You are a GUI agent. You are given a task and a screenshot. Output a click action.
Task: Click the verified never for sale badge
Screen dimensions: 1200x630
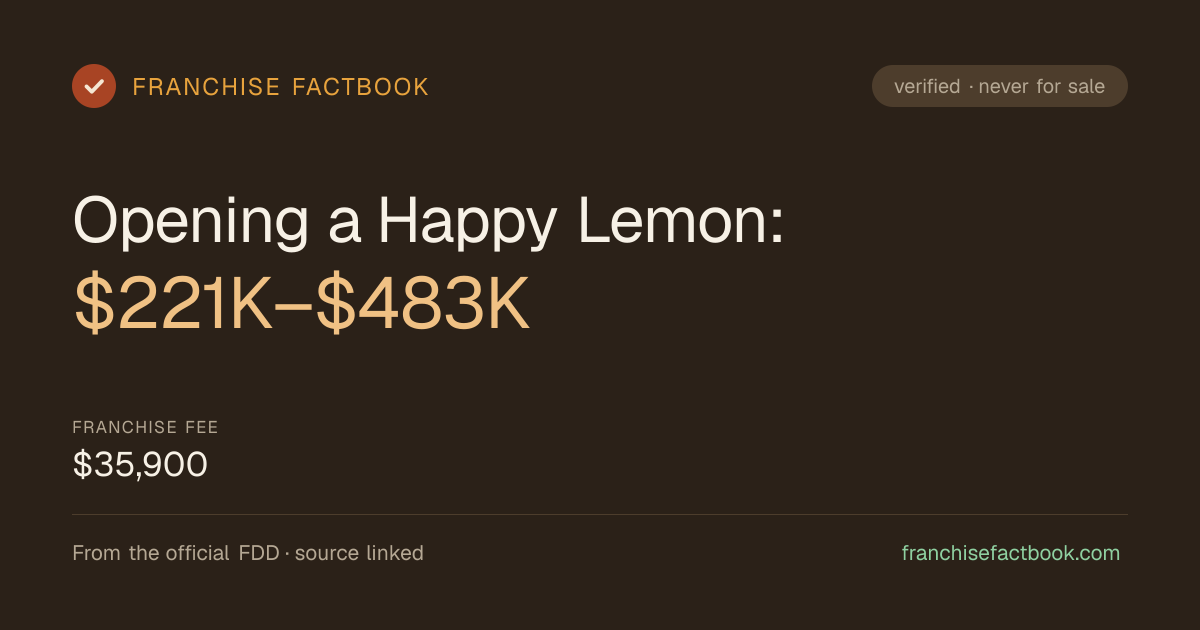tap(1000, 86)
